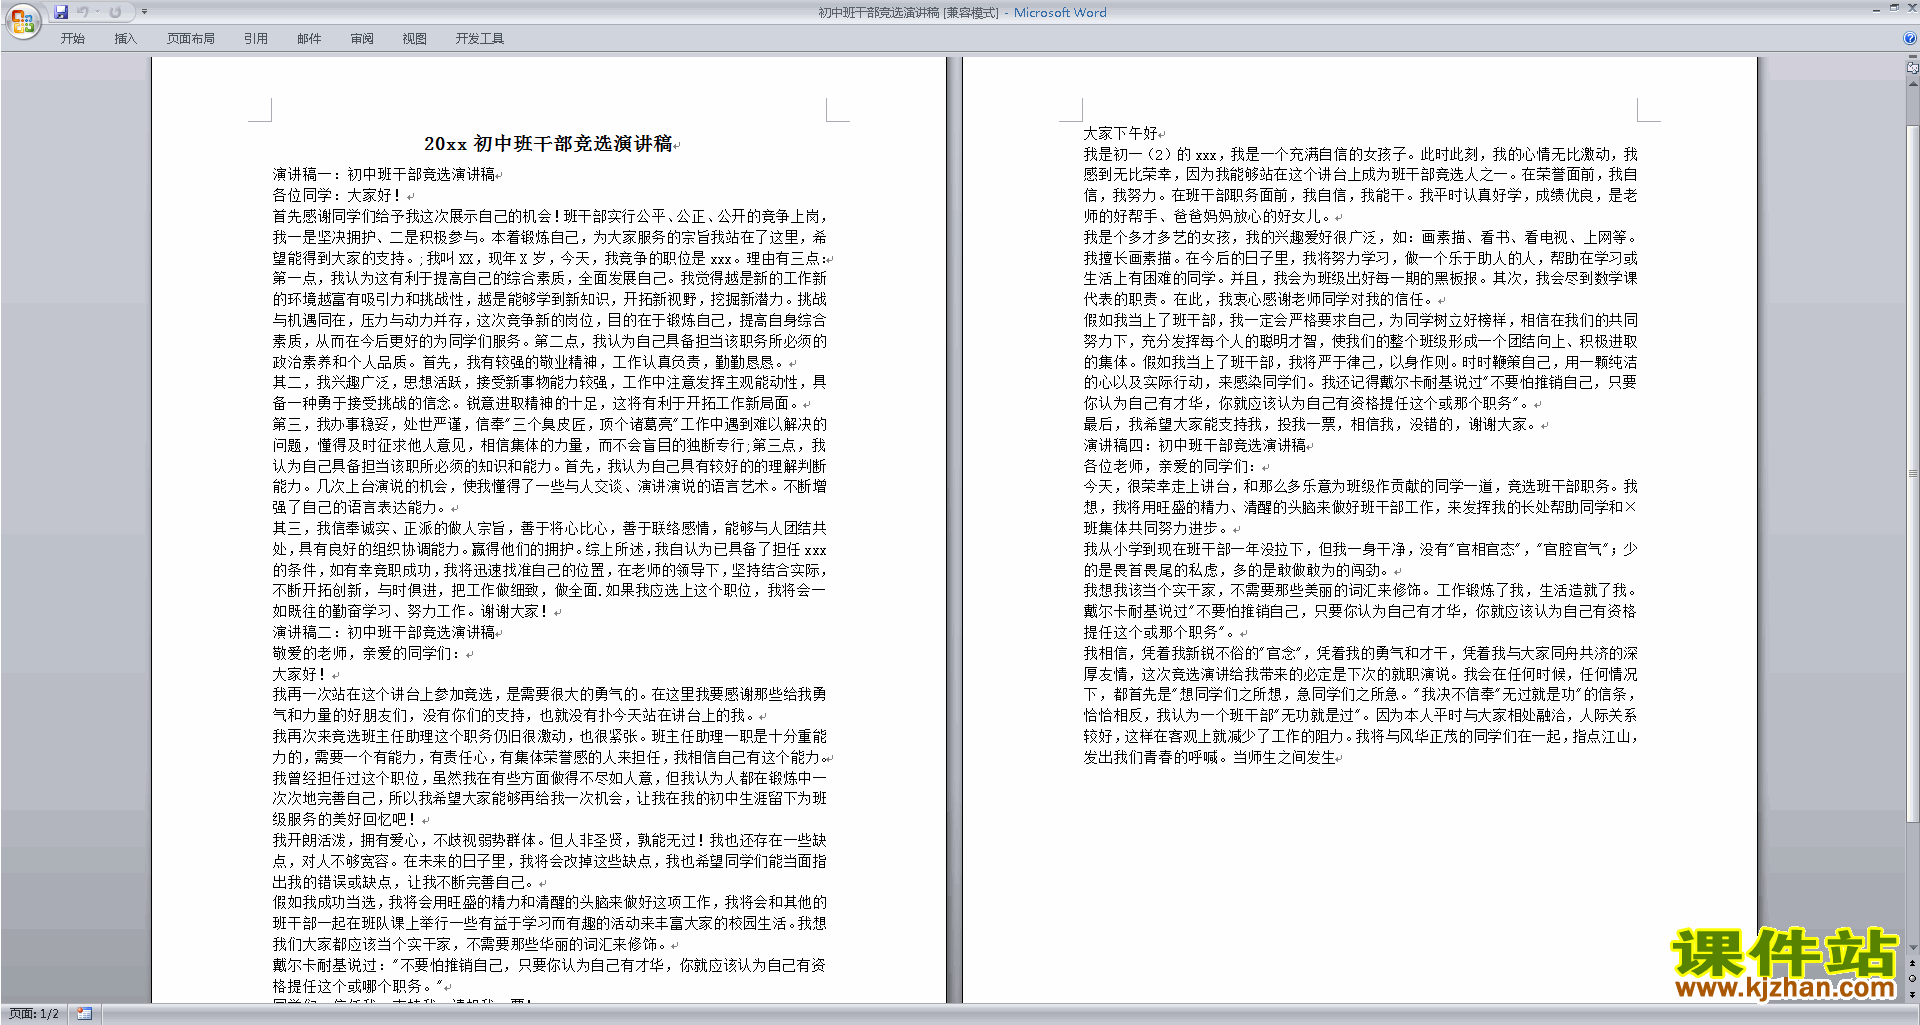The image size is (1920, 1025).
Task: Jump to previous page browse button
Action: click(1913, 964)
